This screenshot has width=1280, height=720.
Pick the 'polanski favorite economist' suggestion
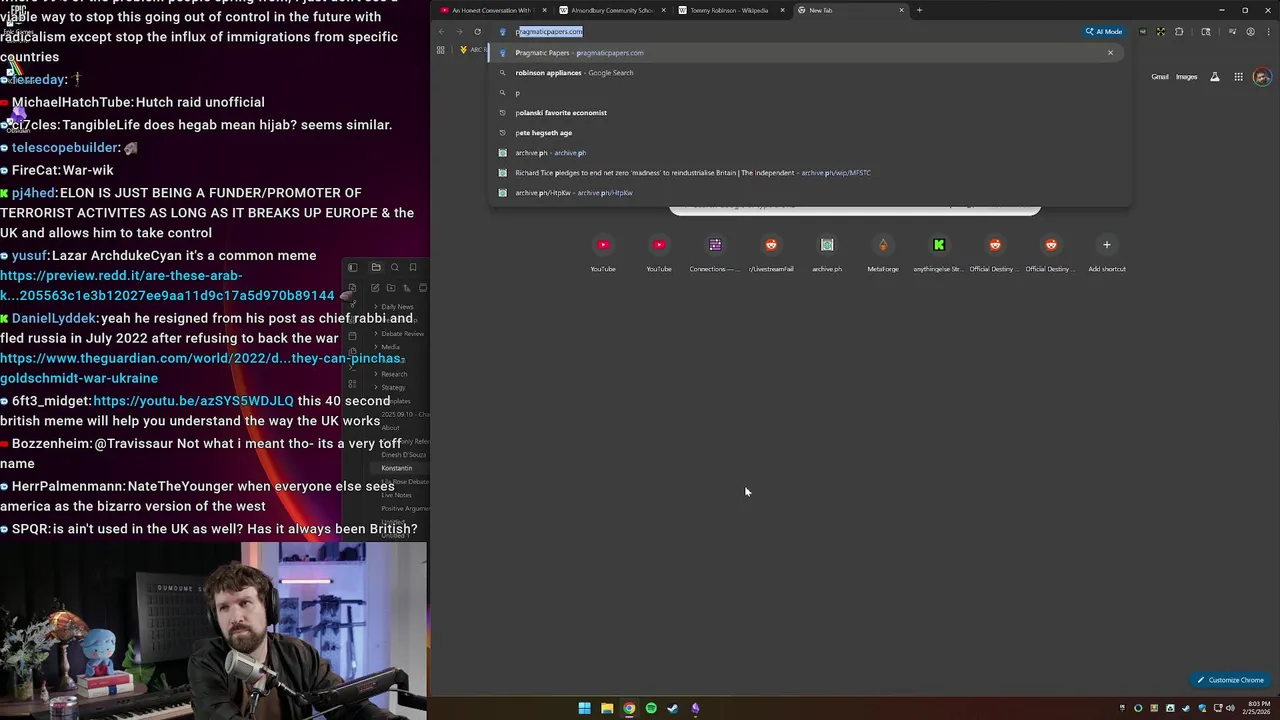click(810, 112)
